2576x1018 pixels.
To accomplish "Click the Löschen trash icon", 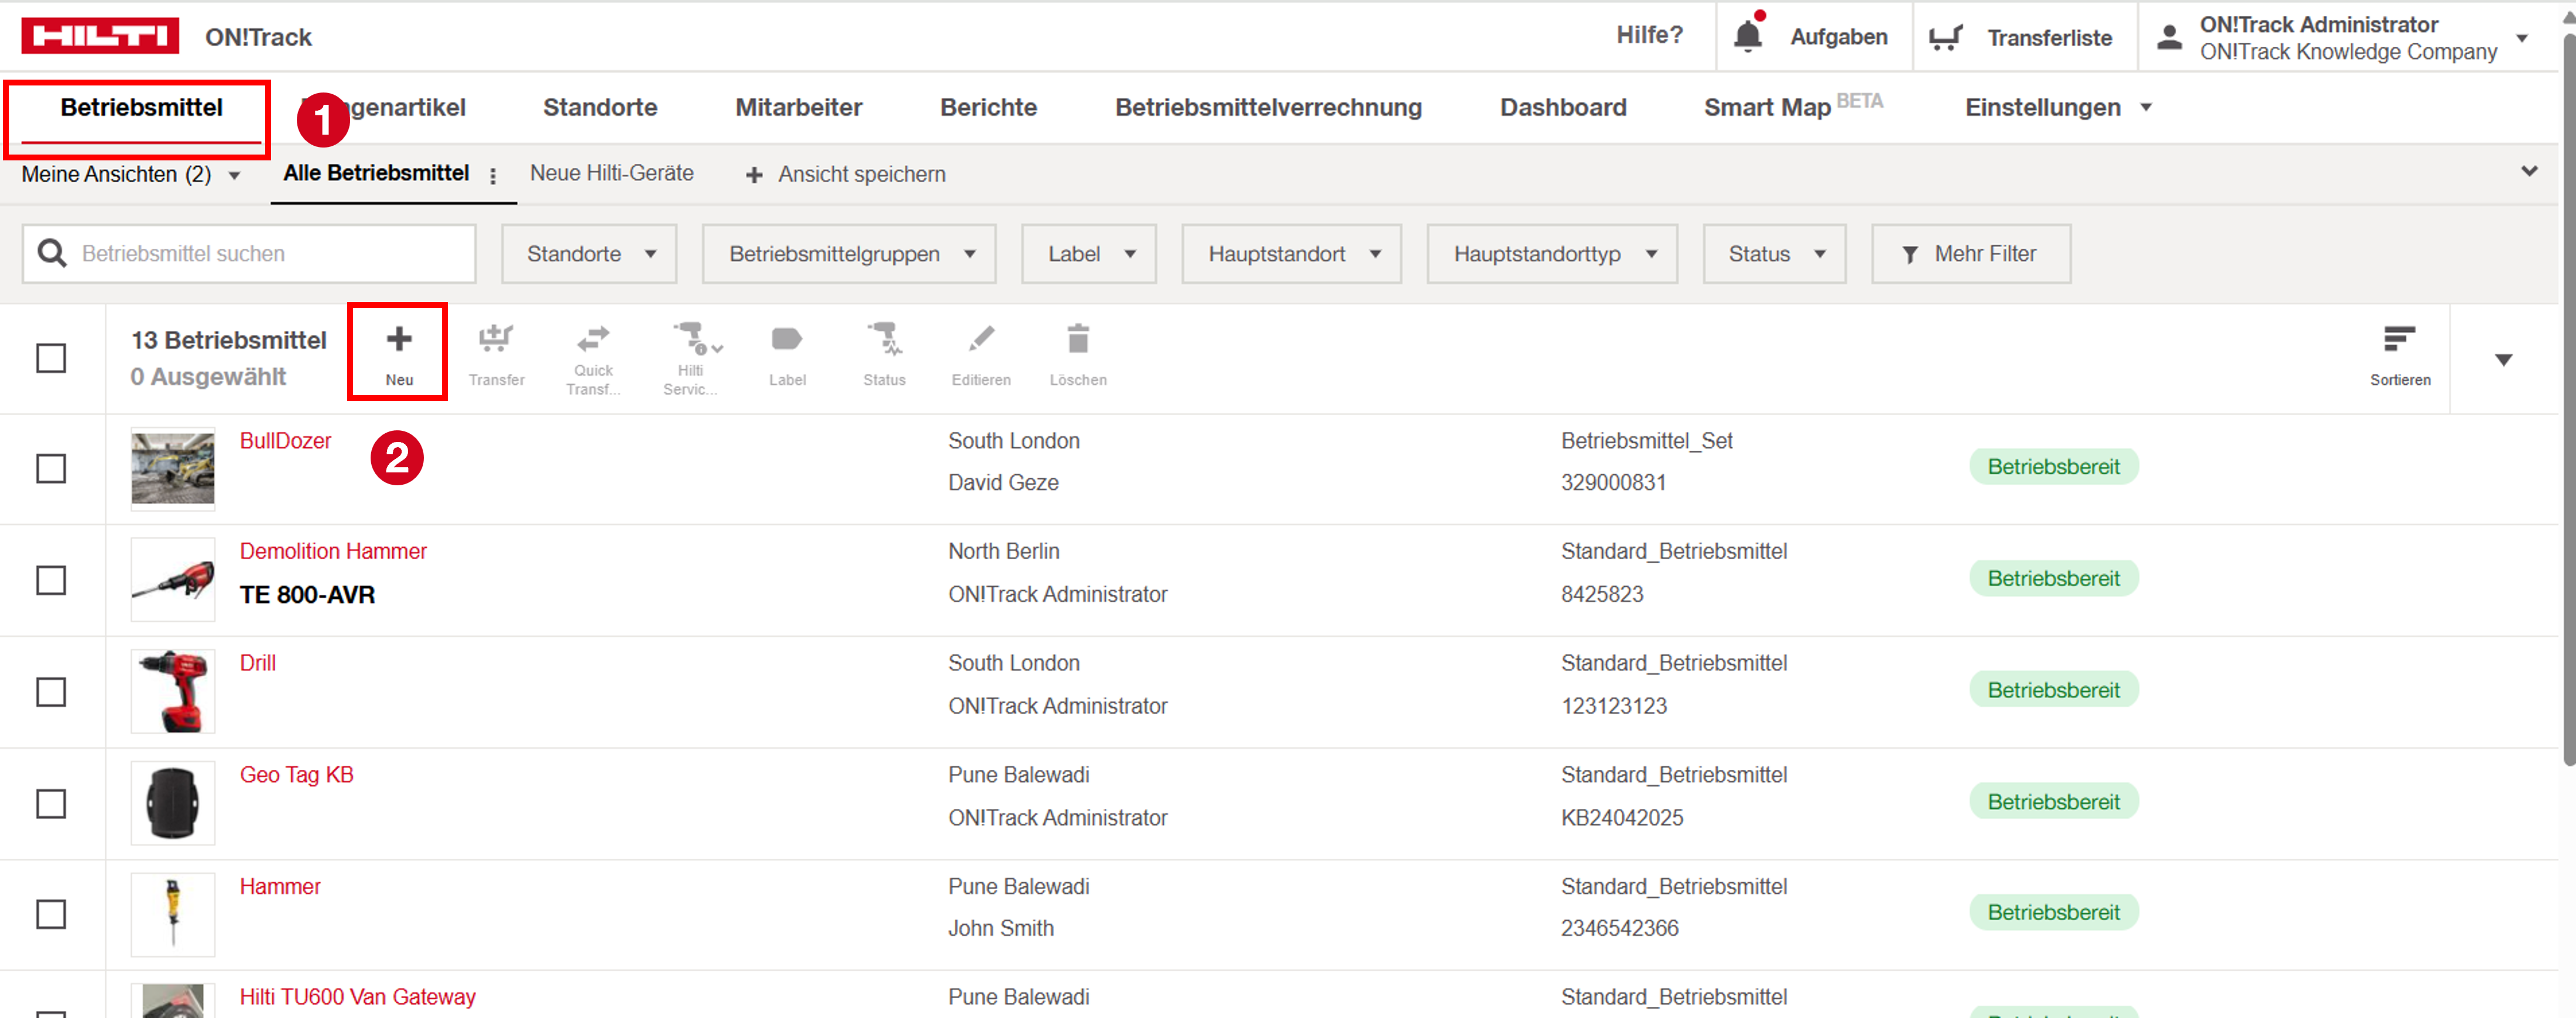I will 1077,340.
